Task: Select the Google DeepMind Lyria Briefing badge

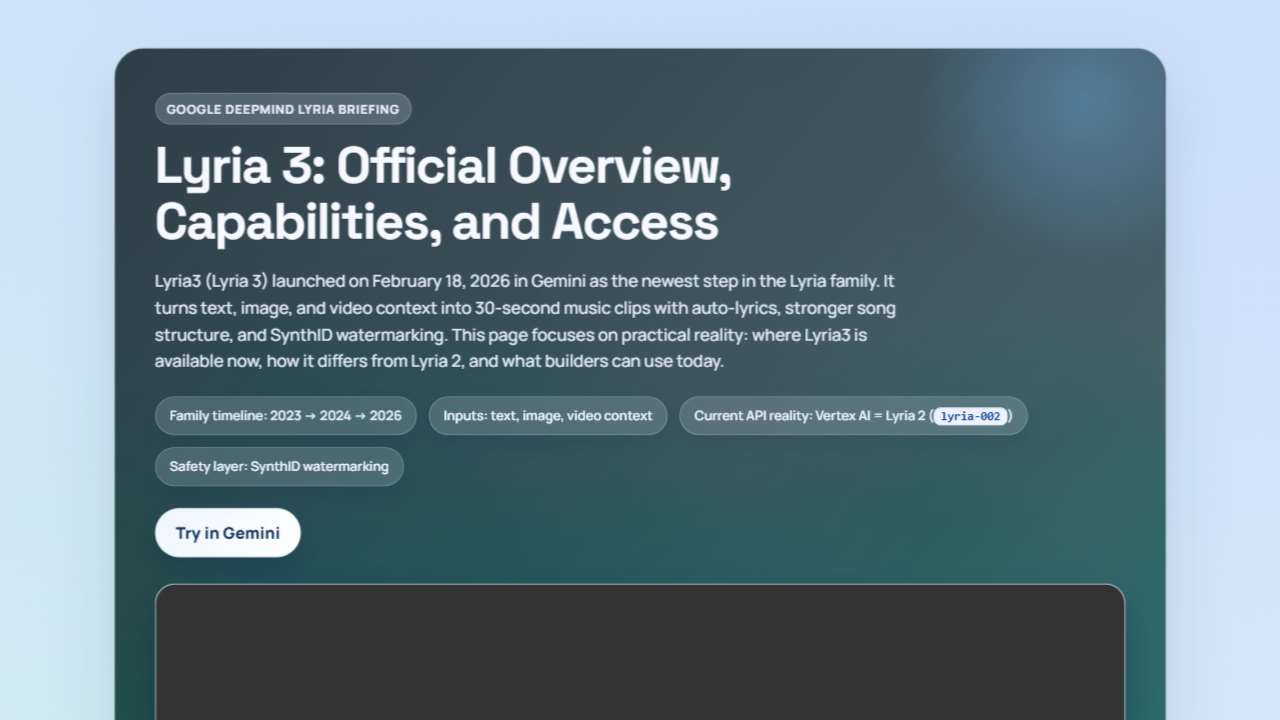Action: [x=282, y=109]
